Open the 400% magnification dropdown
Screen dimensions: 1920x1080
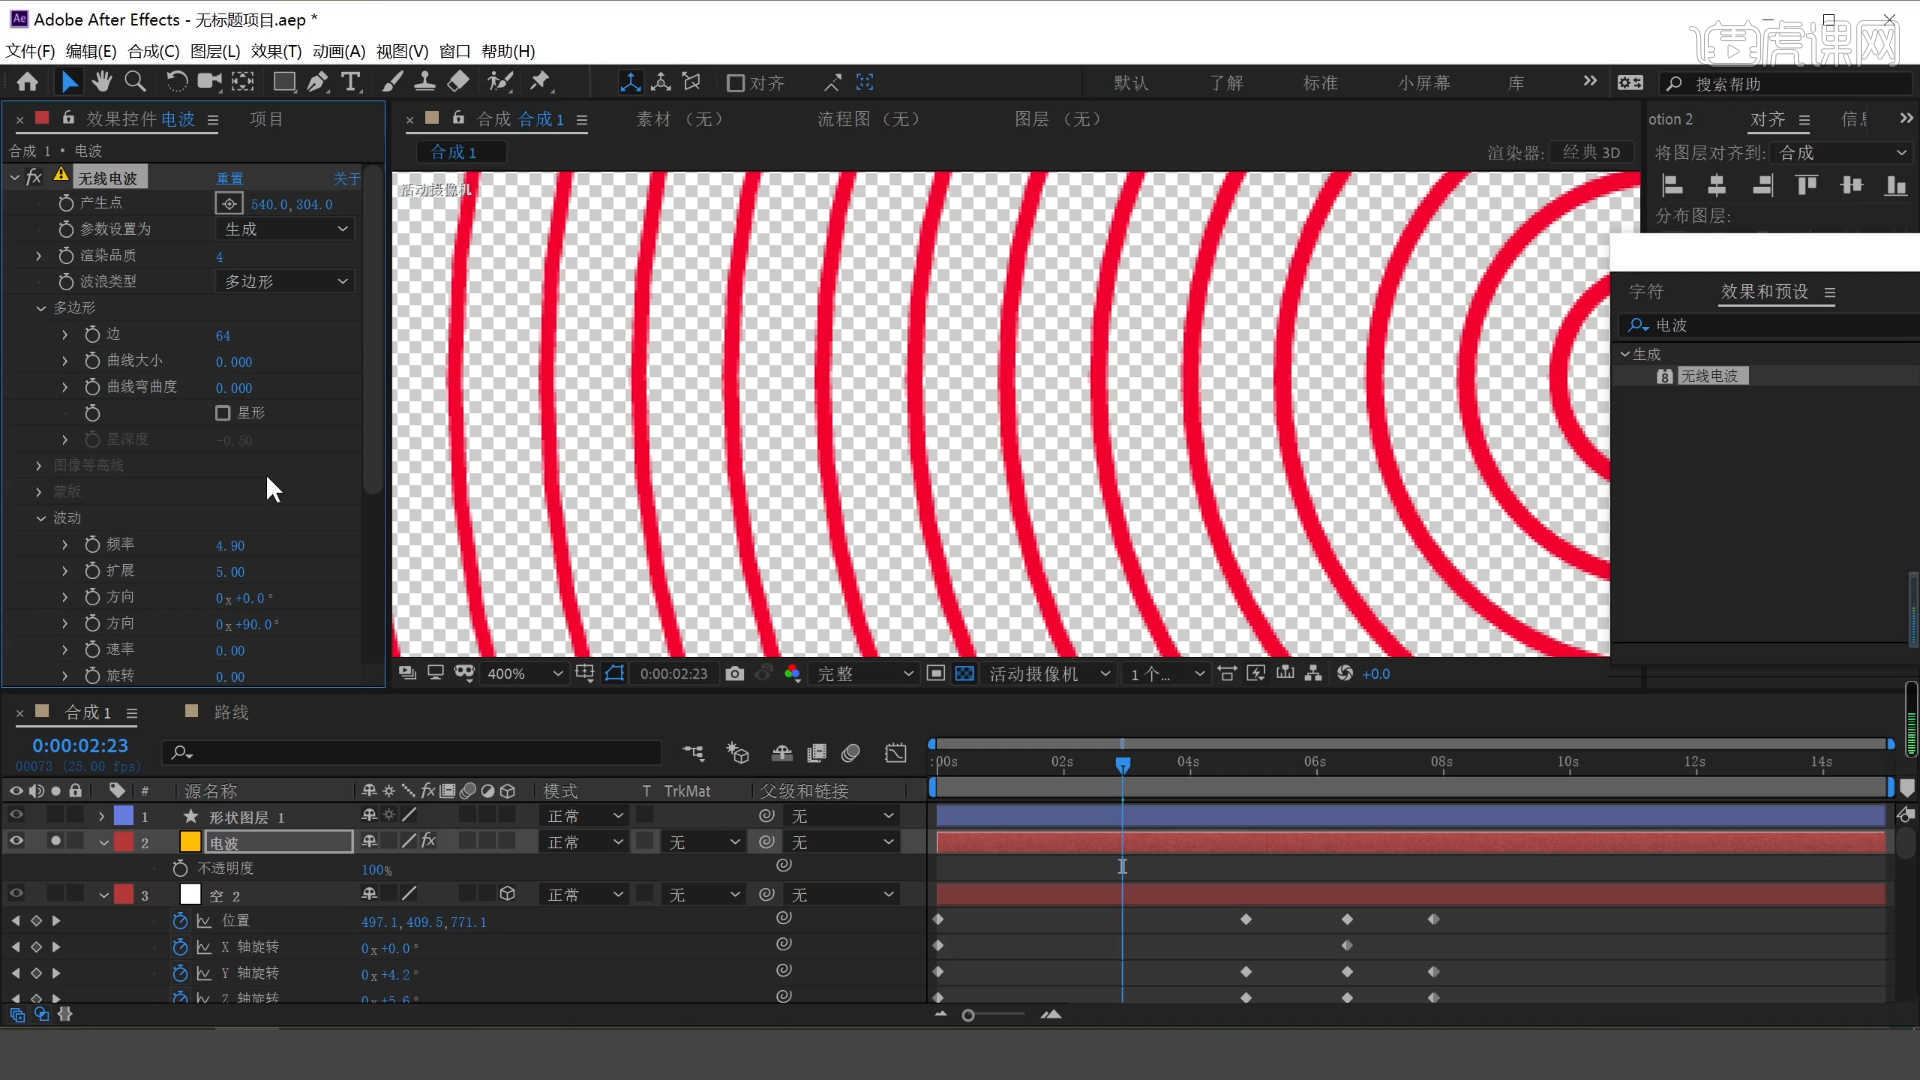524,674
